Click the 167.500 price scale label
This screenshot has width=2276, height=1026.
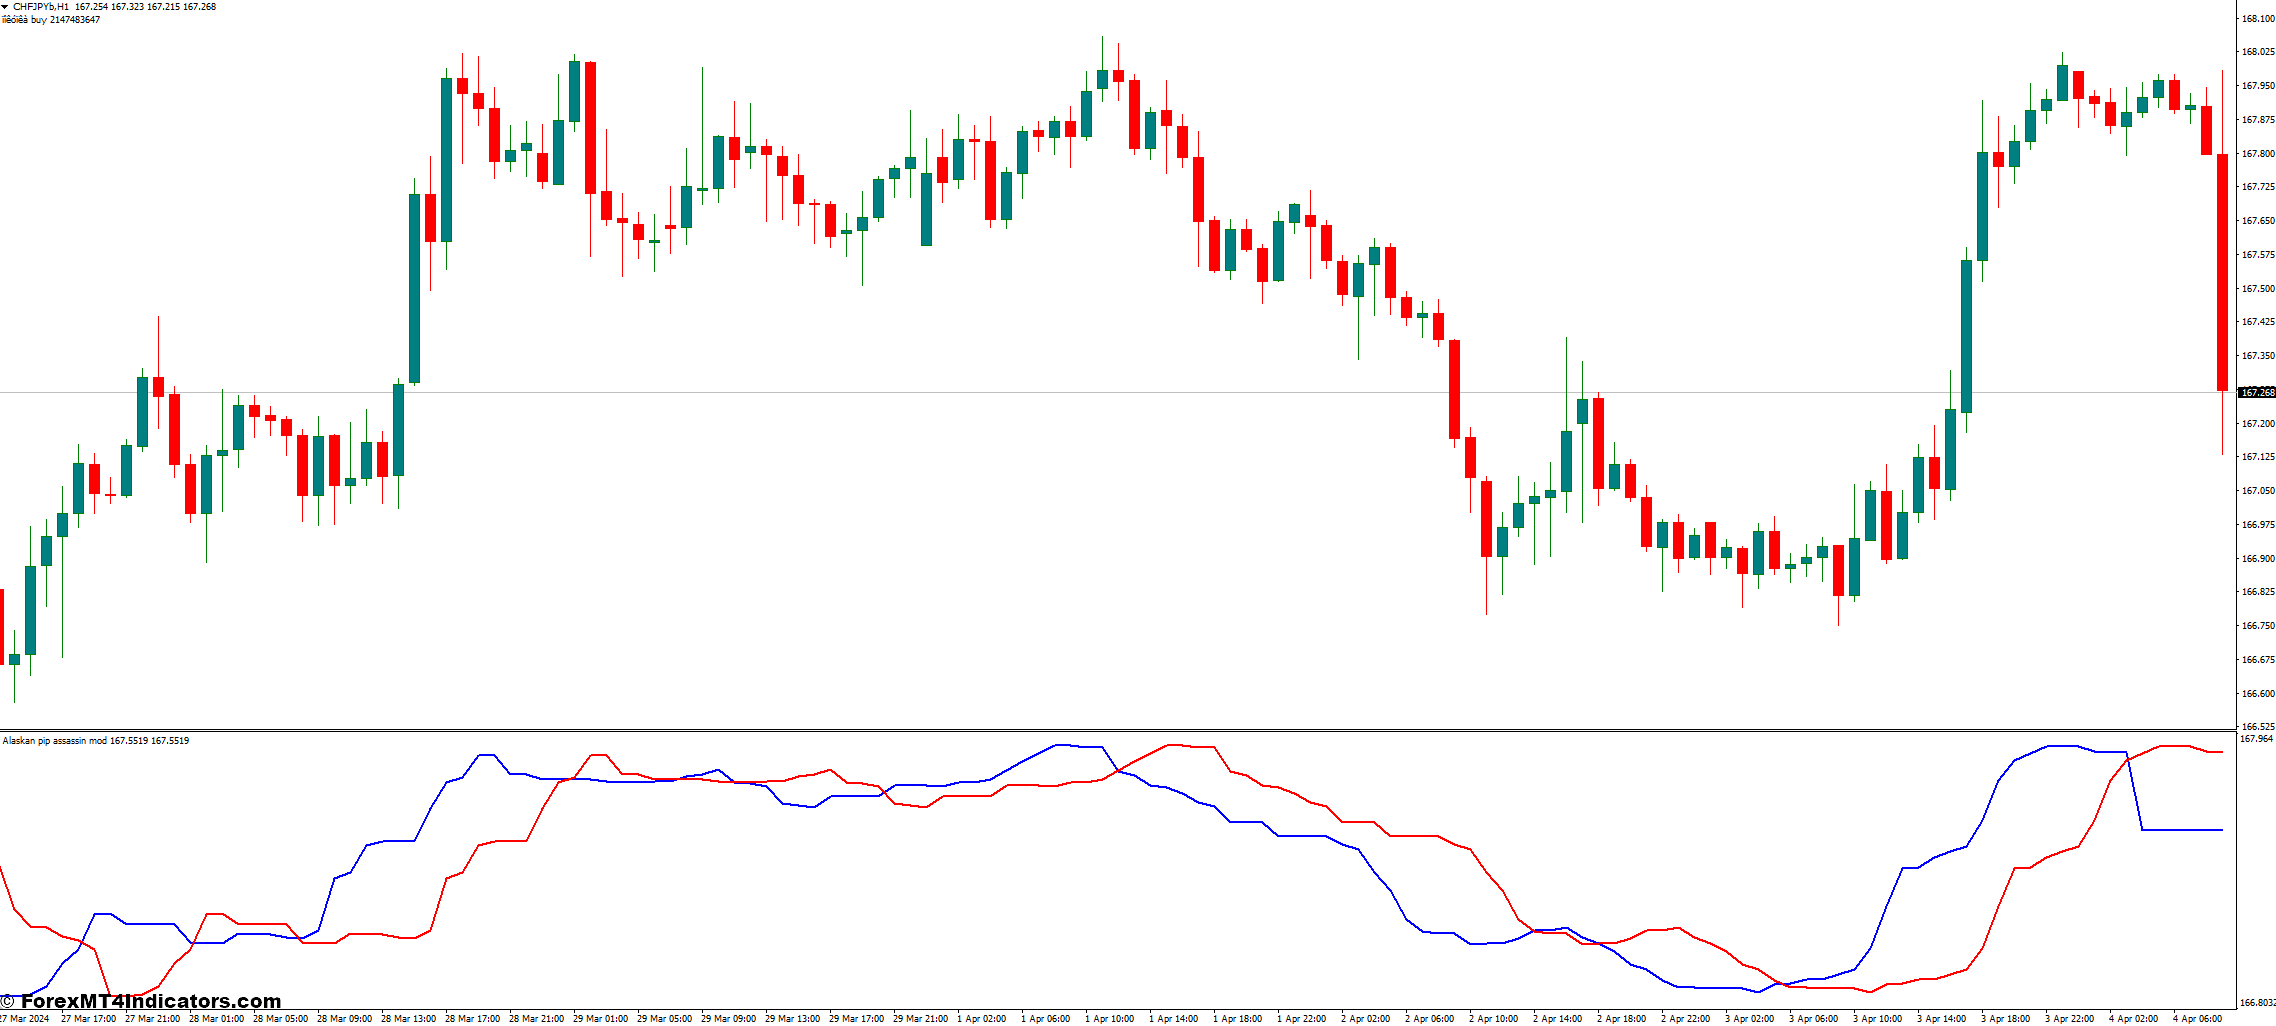[2257, 288]
